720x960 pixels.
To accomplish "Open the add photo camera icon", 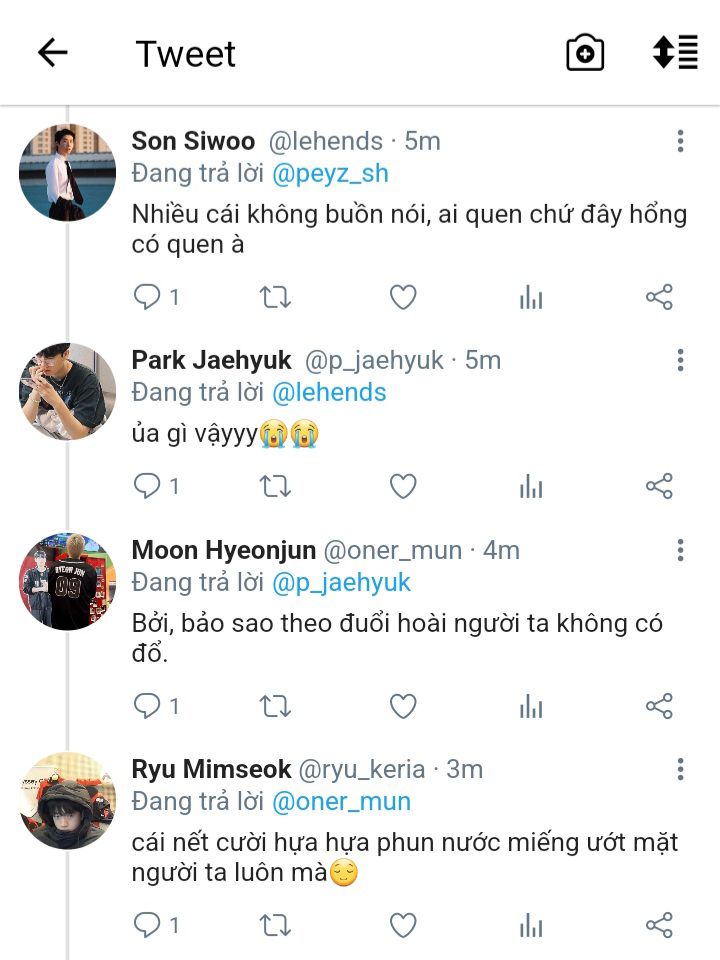I will (585, 53).
